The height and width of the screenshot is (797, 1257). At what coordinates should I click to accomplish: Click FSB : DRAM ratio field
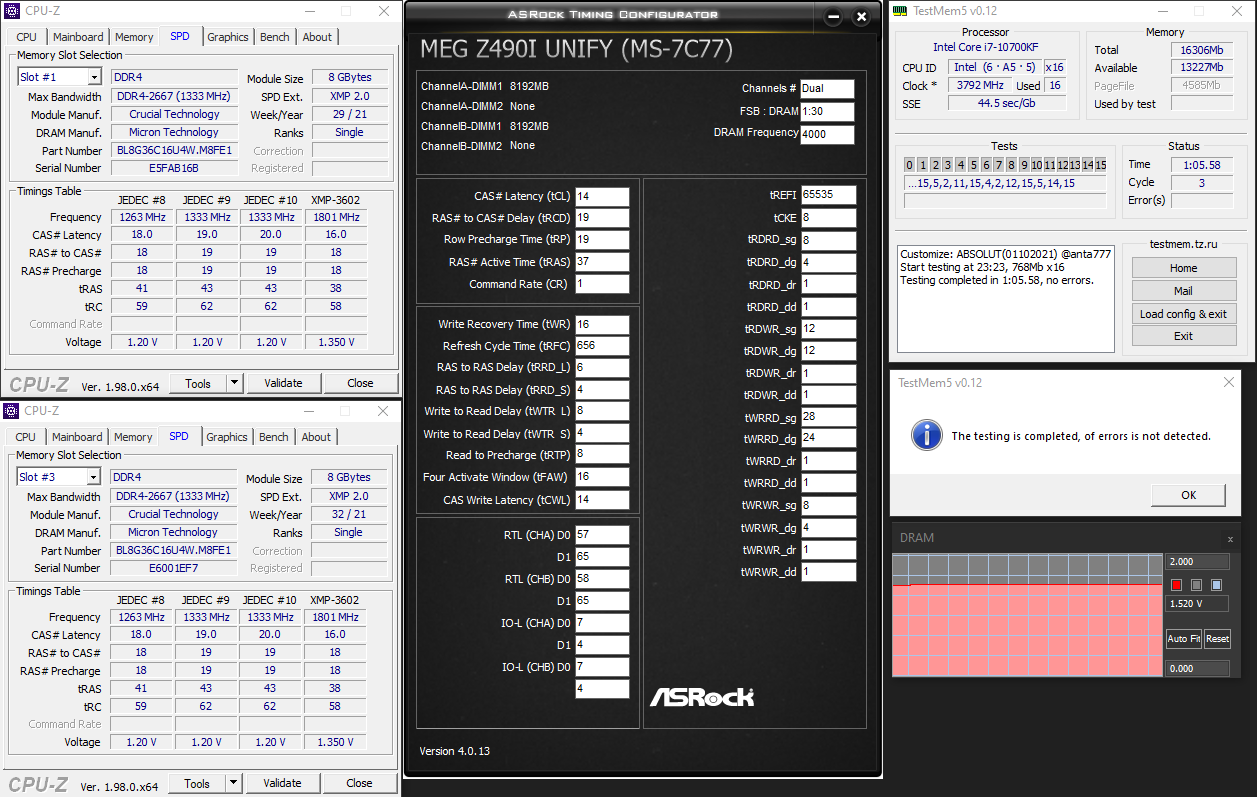[x=827, y=111]
